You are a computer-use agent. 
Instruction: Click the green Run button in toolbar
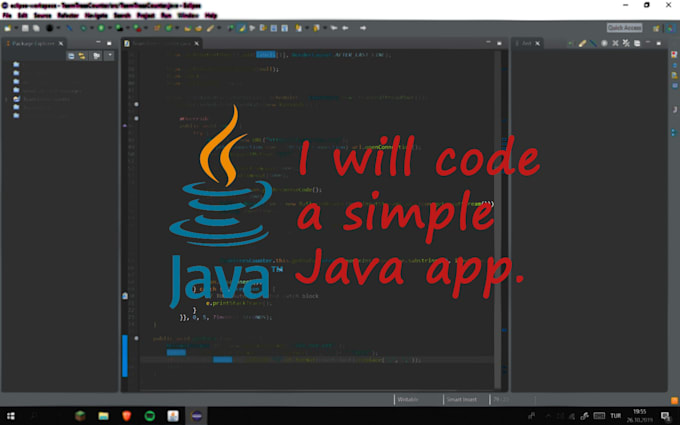pos(101,28)
